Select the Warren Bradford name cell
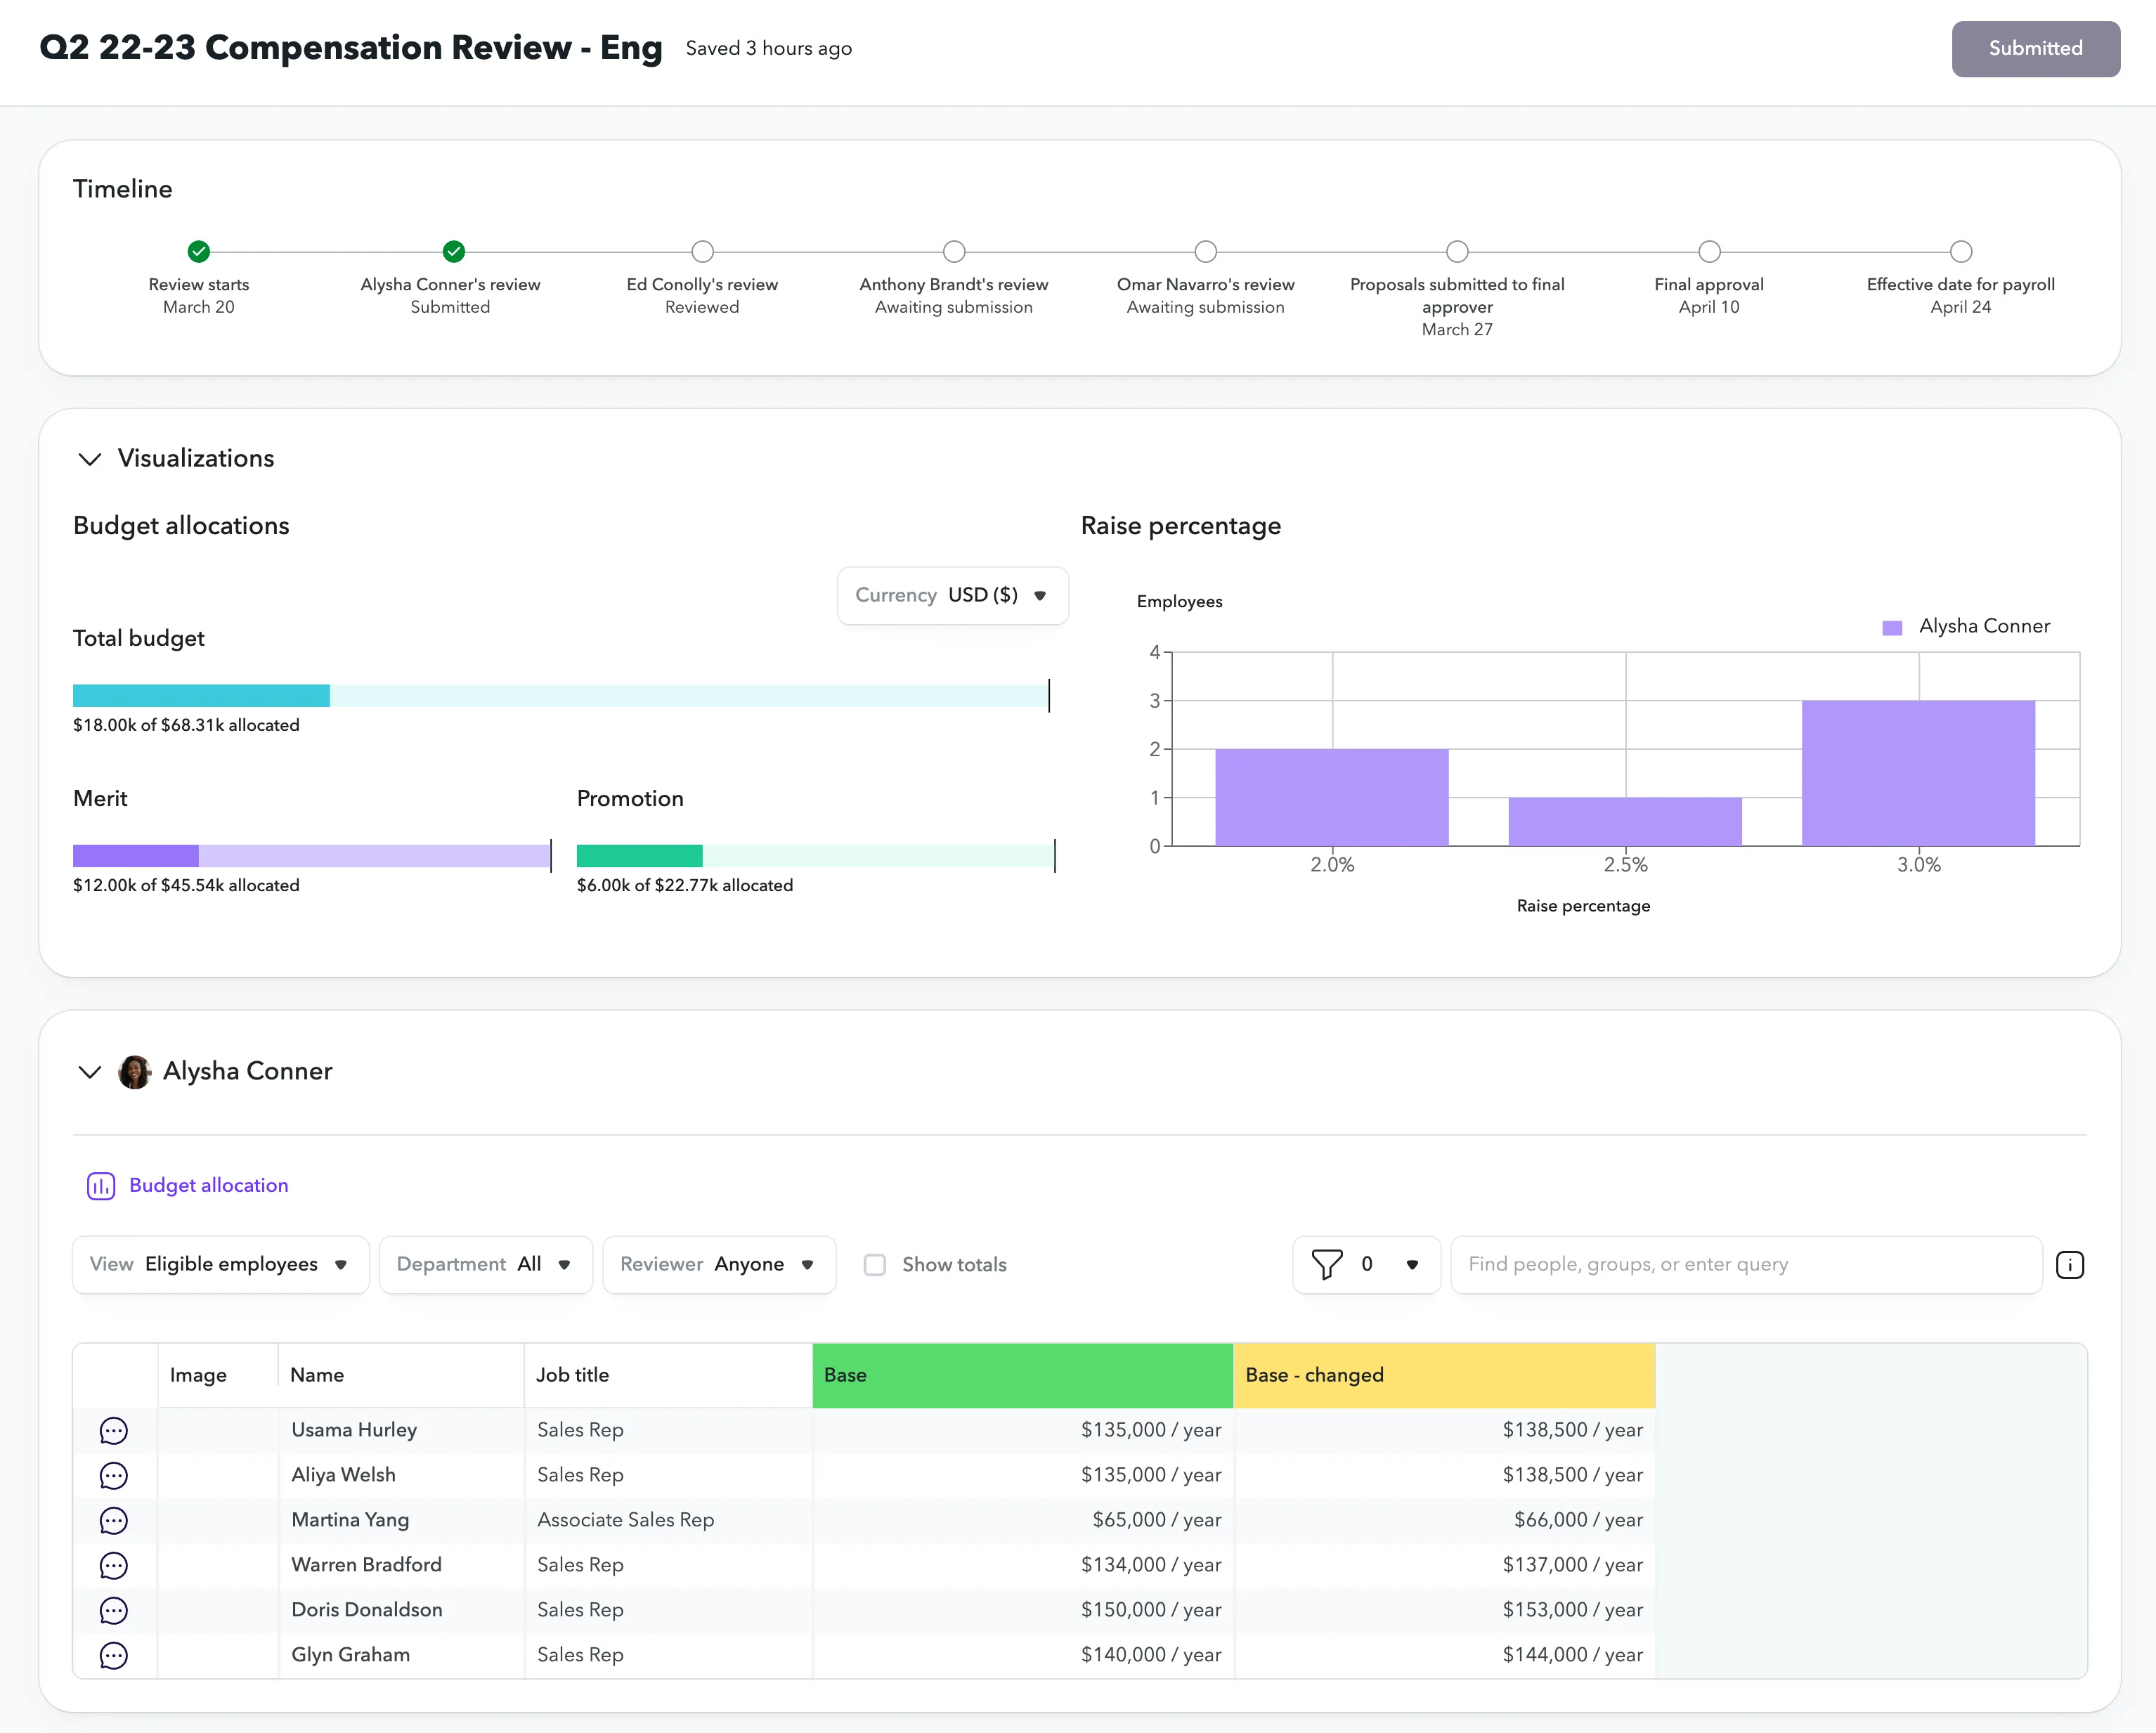The width and height of the screenshot is (2156, 1733). coord(401,1566)
